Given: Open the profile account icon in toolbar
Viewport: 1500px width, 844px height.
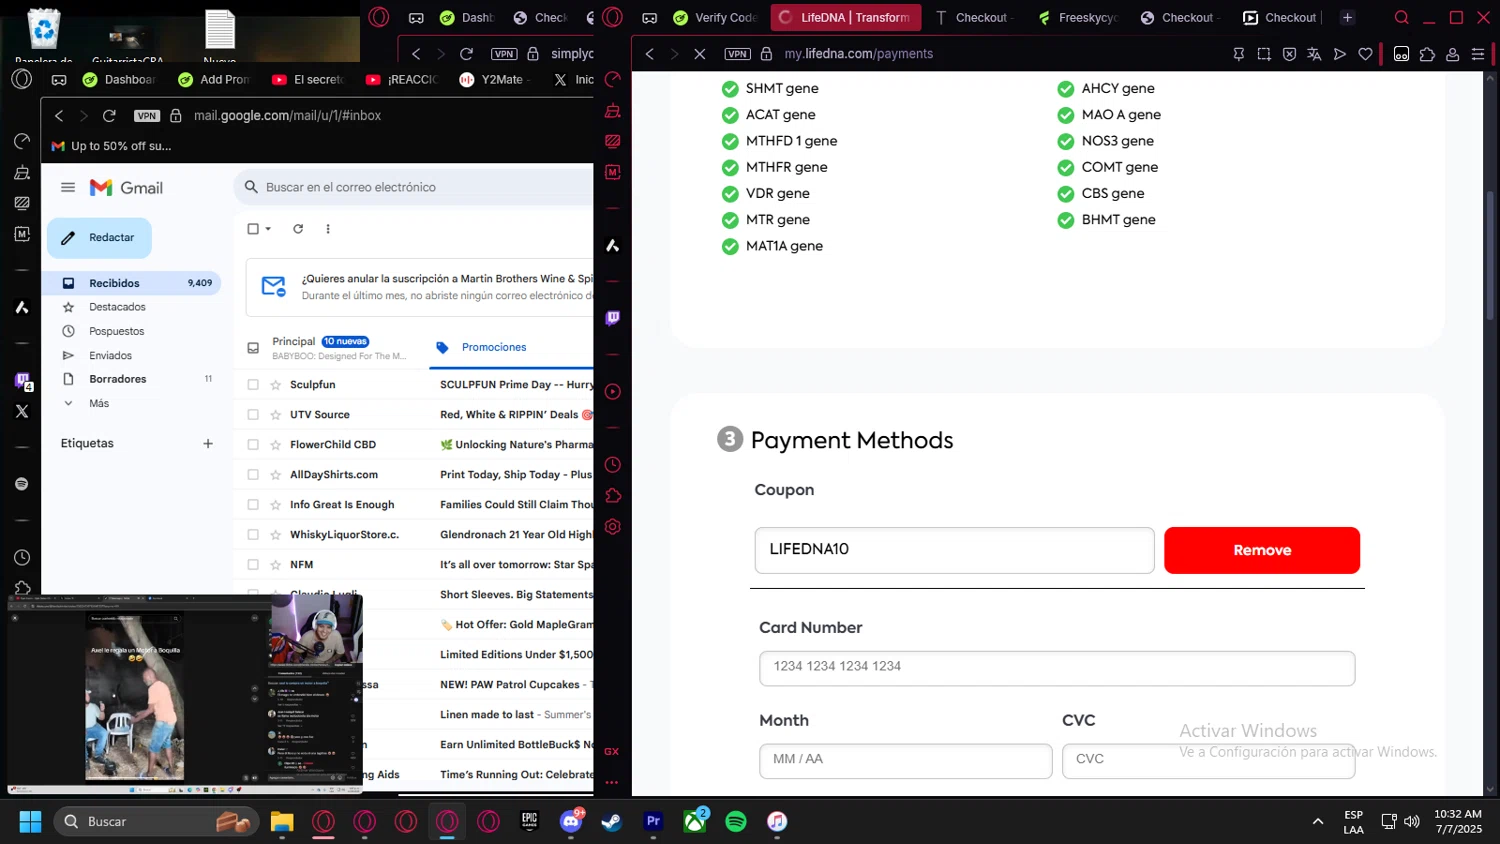Looking at the screenshot, I should [1452, 54].
